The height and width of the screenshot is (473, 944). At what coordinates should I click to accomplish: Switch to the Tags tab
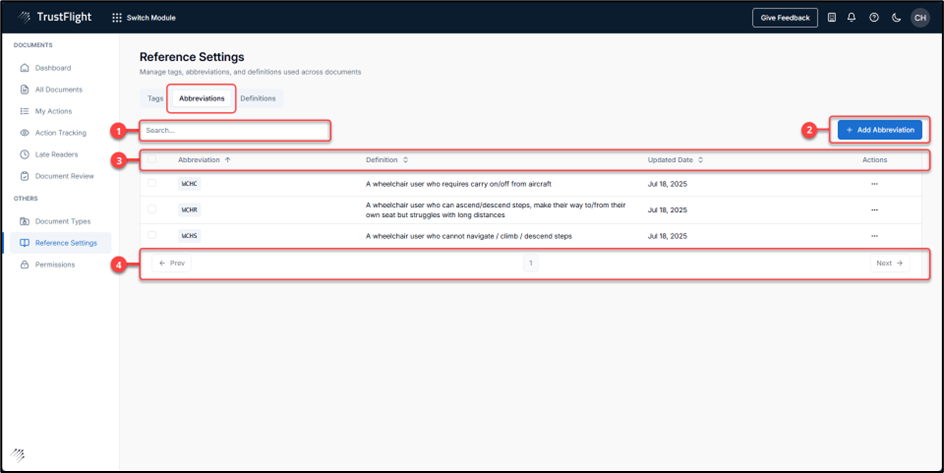coord(155,98)
